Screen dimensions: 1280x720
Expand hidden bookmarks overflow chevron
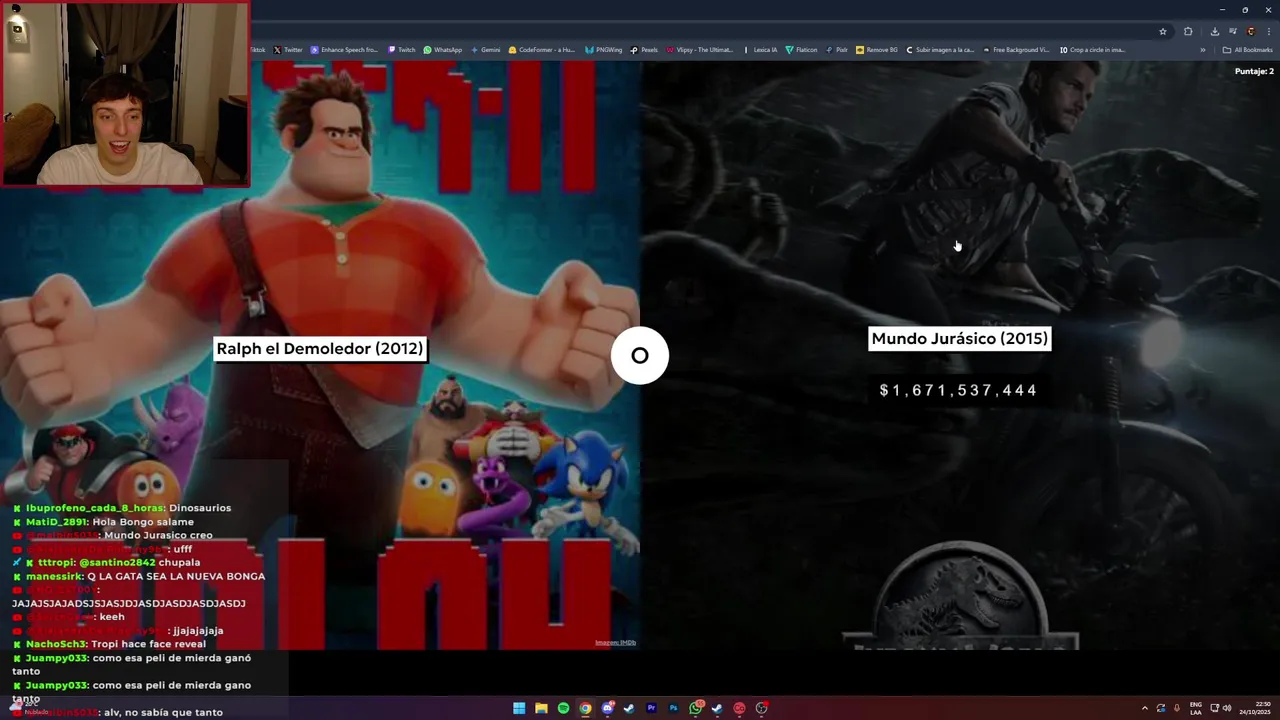(1203, 50)
